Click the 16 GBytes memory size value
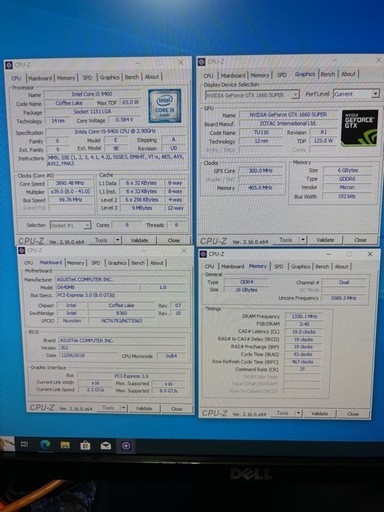This screenshot has width=384, height=512. pyautogui.click(x=247, y=290)
